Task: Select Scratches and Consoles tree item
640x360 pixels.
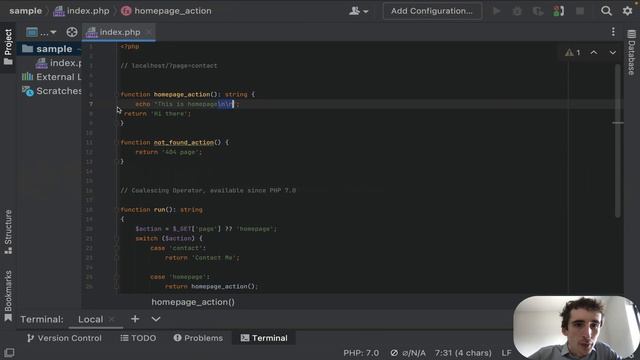Action: click(x=51, y=91)
